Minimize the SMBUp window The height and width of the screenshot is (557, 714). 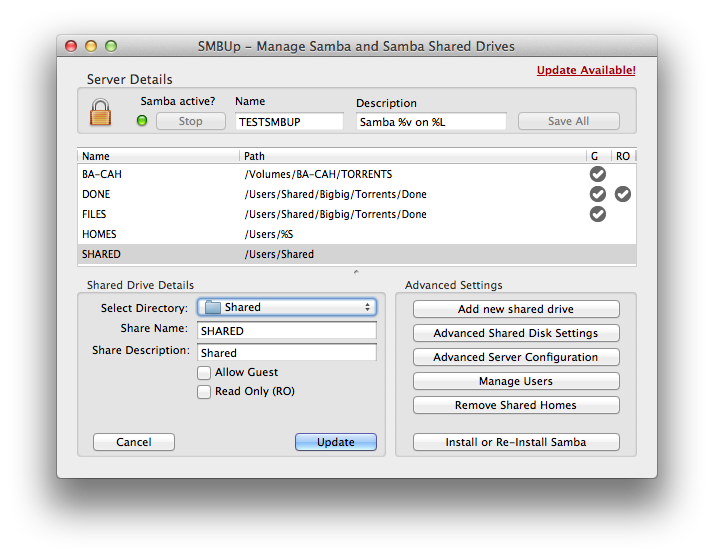[x=91, y=46]
